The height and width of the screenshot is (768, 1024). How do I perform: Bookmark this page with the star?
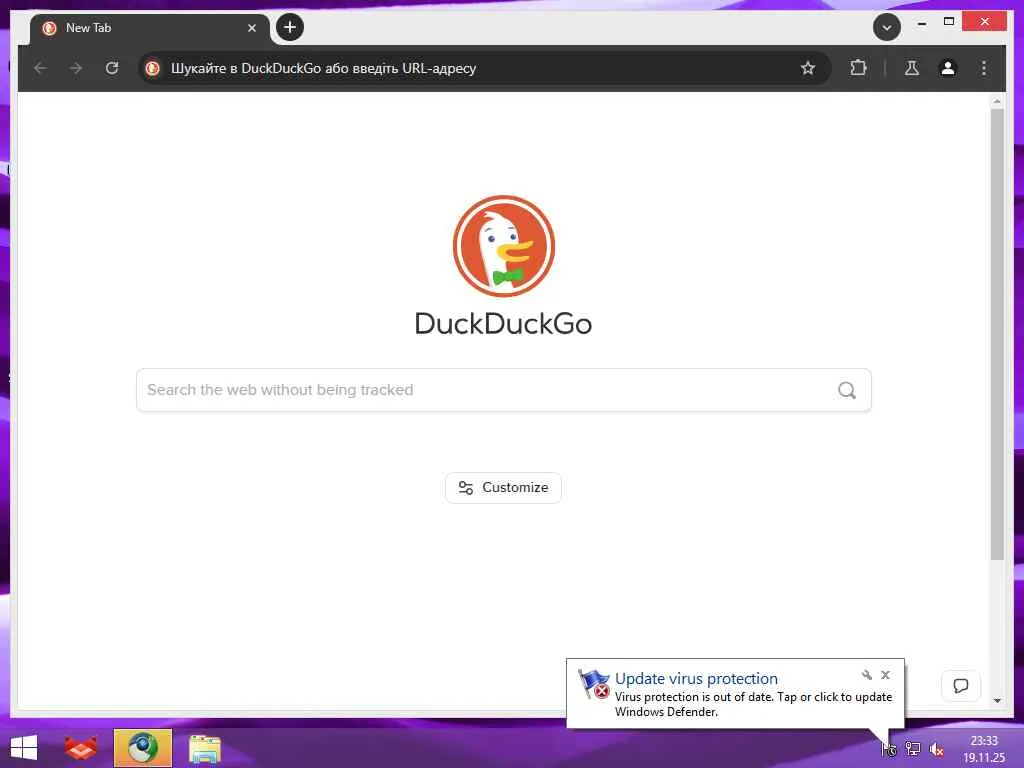click(x=808, y=68)
